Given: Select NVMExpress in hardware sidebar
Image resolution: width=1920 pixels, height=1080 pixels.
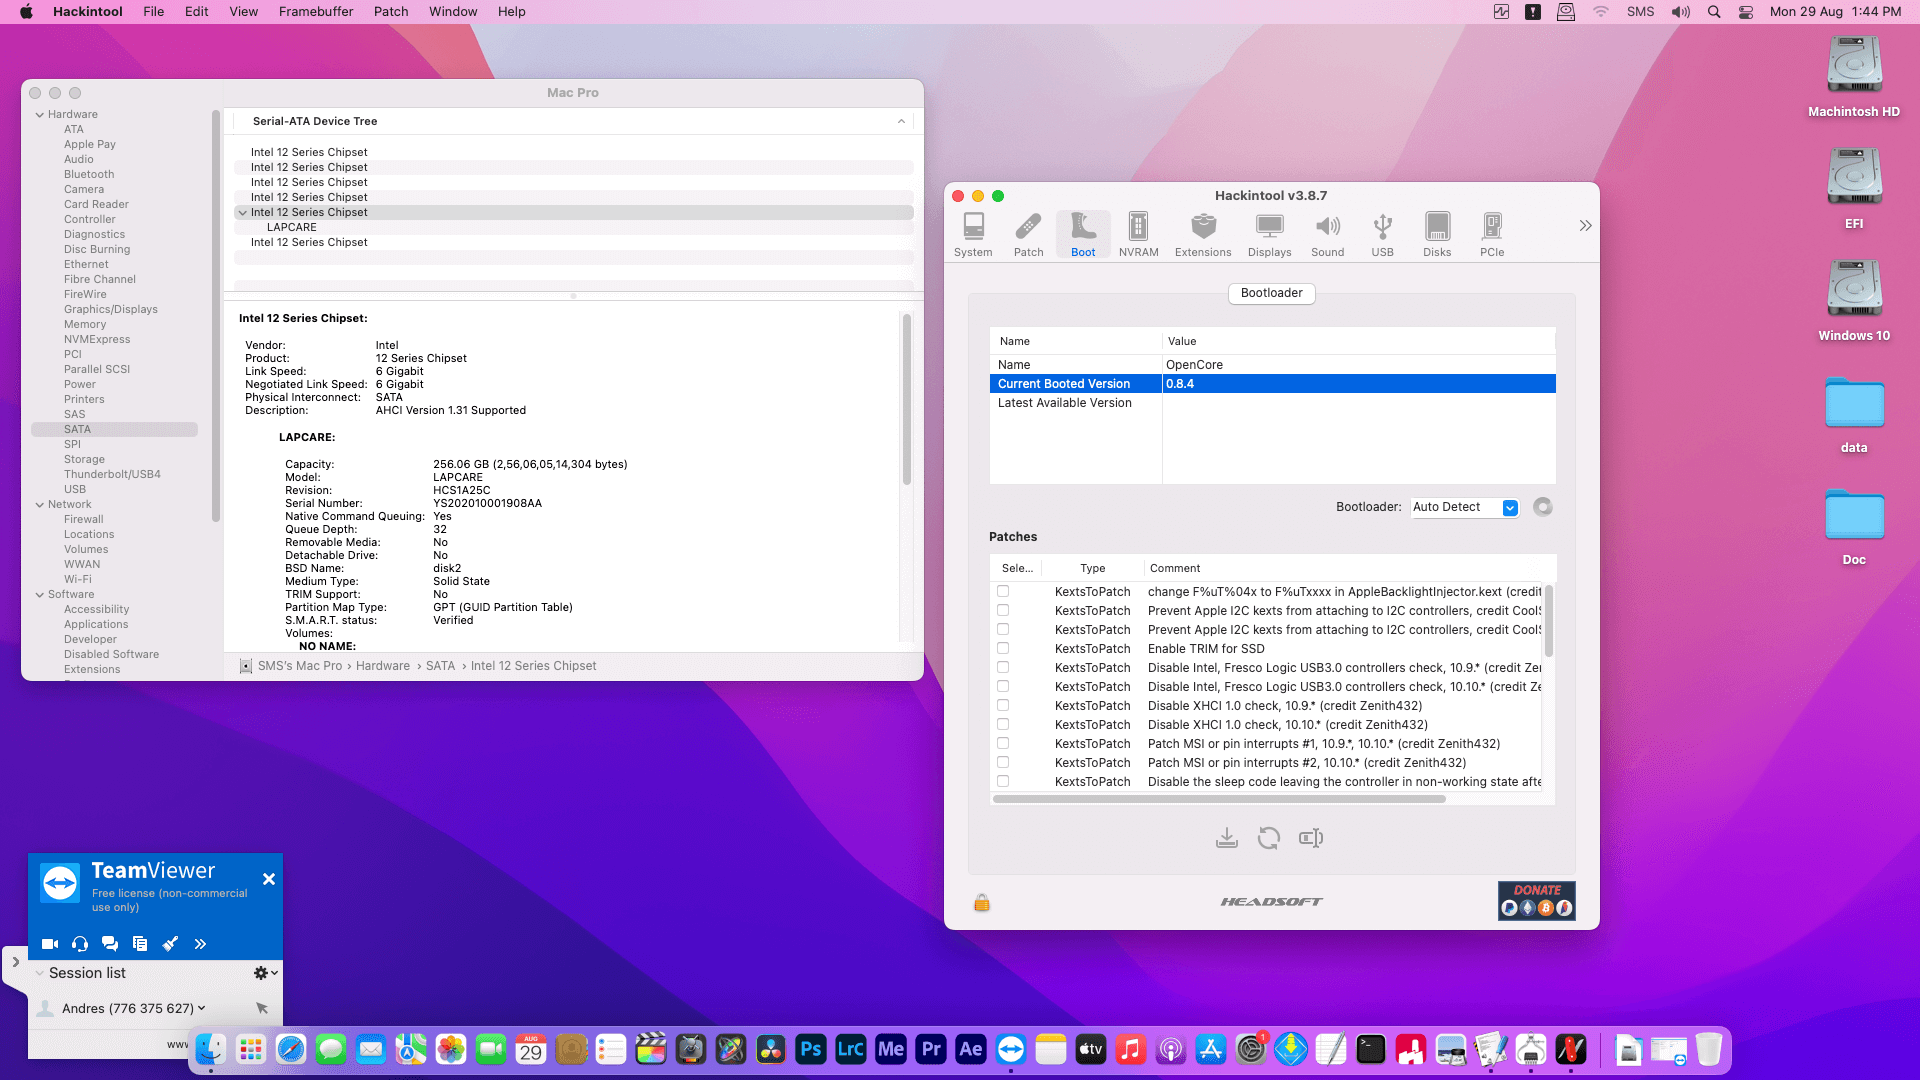Looking at the screenshot, I should (x=97, y=339).
